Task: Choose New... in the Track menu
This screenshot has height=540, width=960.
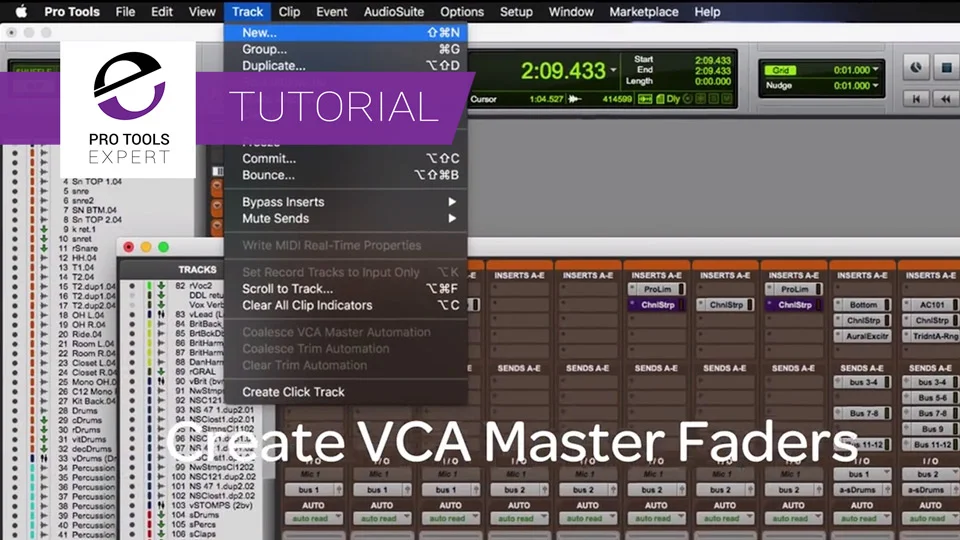Action: point(345,32)
